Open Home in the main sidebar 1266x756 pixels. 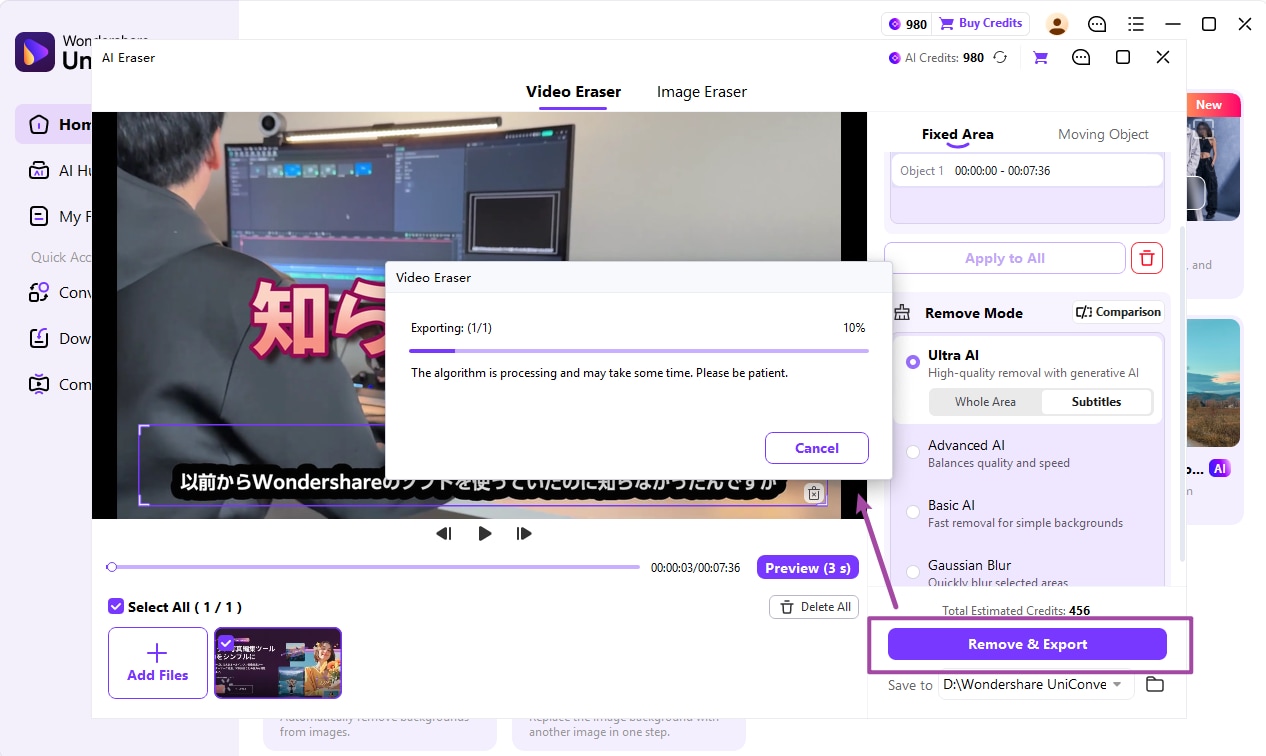[x=55, y=125]
